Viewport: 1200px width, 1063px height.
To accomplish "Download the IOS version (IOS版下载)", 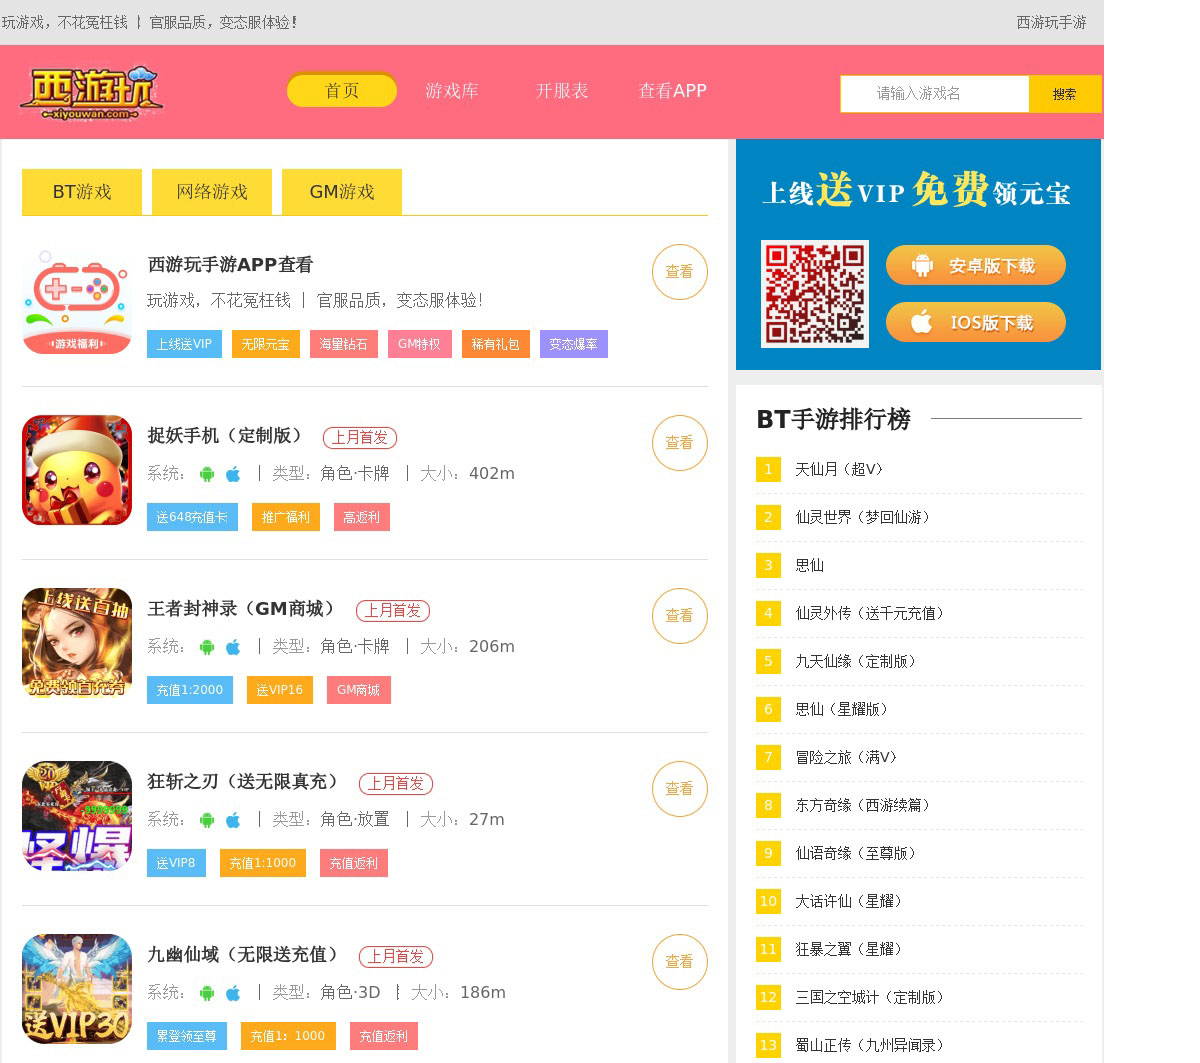I will click(976, 322).
